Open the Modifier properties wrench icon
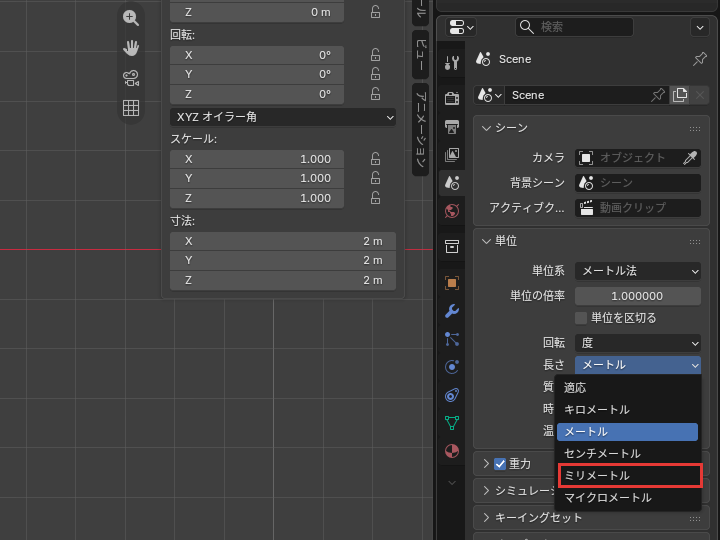This screenshot has width=720, height=540. [x=452, y=311]
